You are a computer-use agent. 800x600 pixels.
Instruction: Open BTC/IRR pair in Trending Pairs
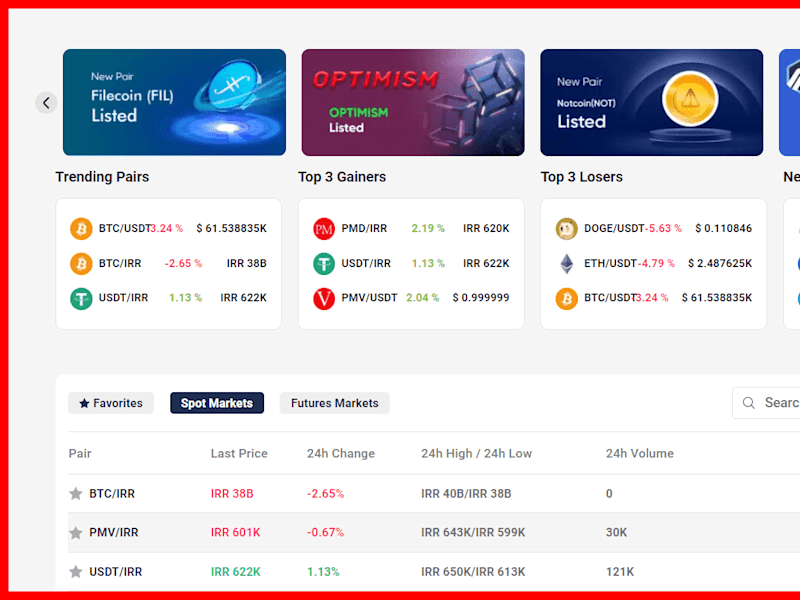click(x=120, y=263)
